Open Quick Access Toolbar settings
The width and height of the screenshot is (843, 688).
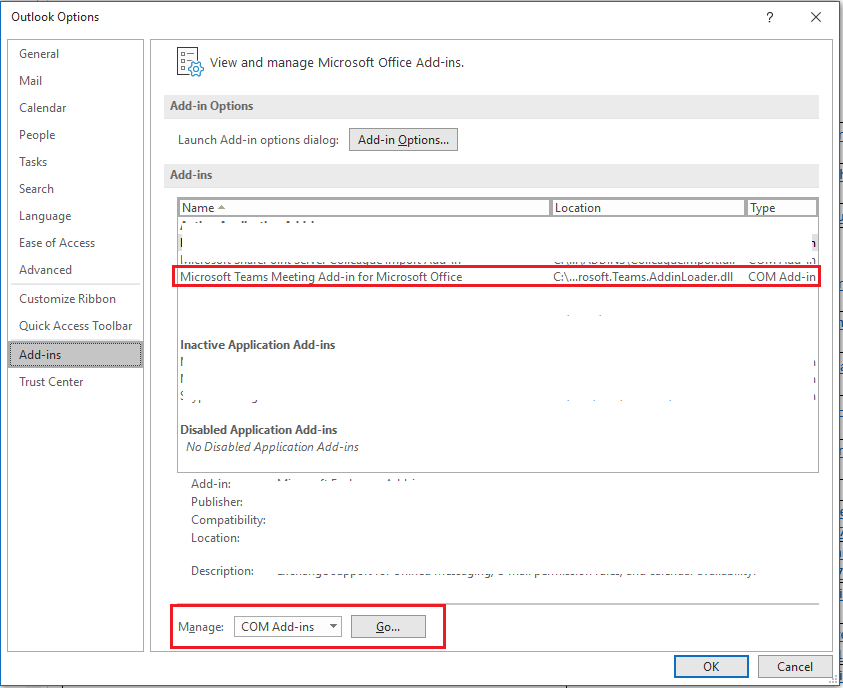coord(75,326)
